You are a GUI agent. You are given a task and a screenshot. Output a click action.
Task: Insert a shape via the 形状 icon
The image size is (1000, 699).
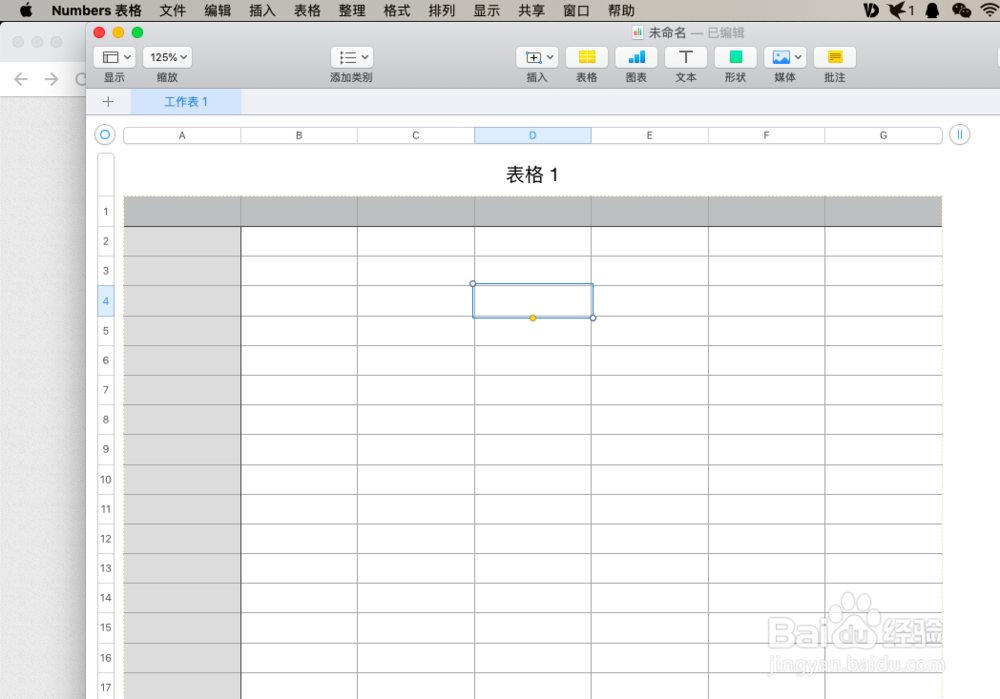coord(735,57)
